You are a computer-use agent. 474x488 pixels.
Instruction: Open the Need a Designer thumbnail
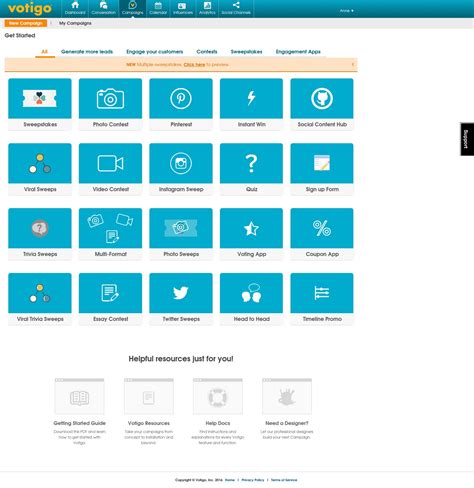tap(287, 396)
